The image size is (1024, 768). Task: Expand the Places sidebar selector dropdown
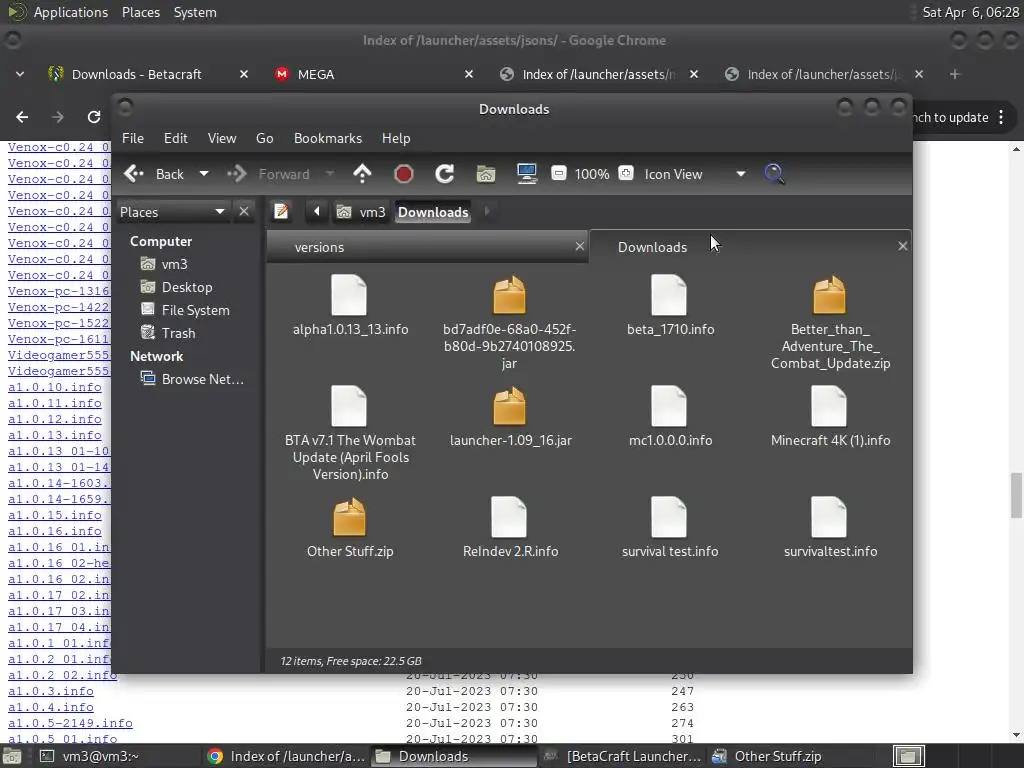(x=173, y=212)
